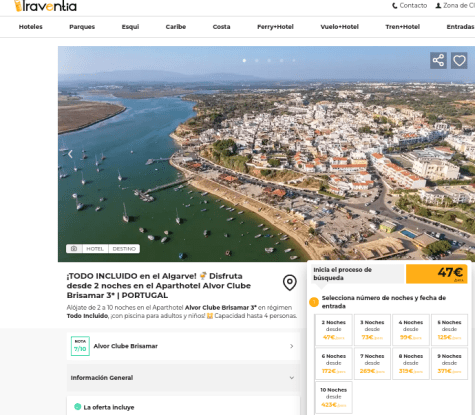Open the Costa menu

221,27
